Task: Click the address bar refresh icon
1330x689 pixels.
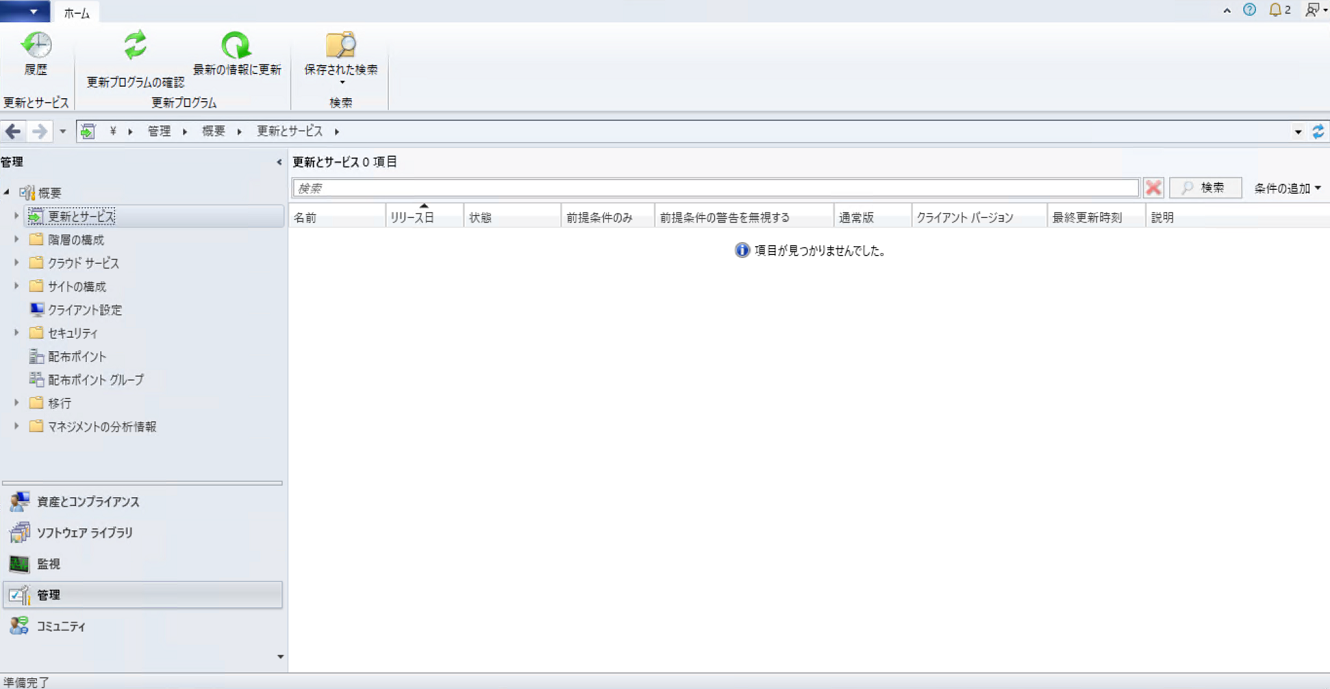Action: click(1318, 131)
